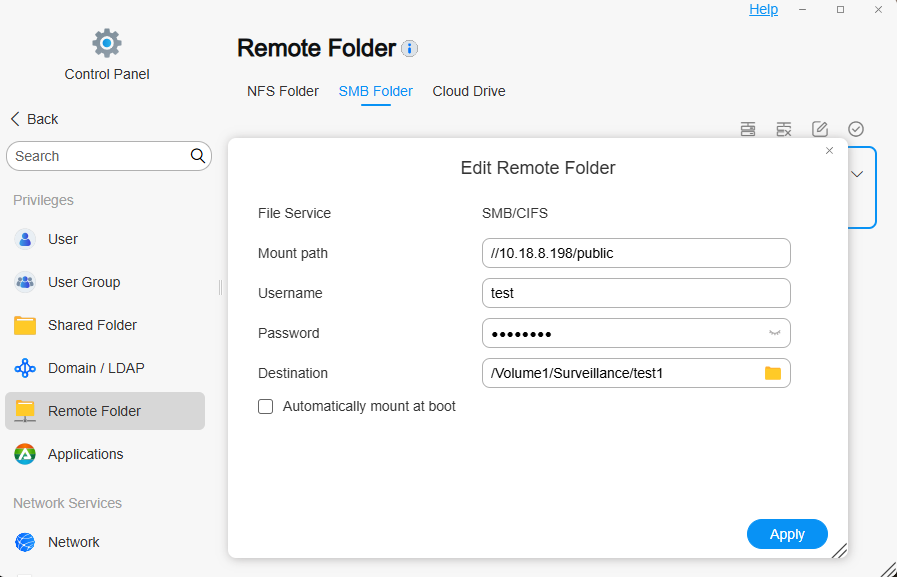Click the edit pencil toolbar icon

point(820,129)
